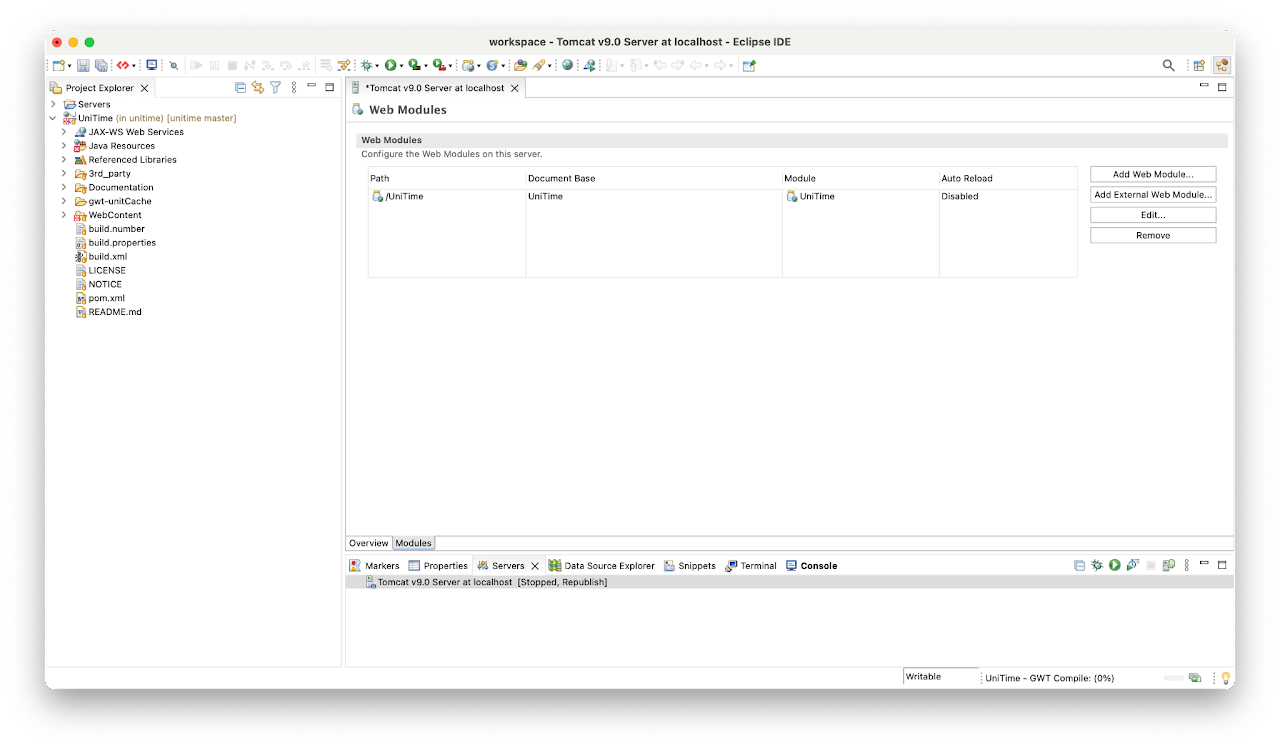1280x749 pixels.
Task: Click the Save All toolbar icon
Action: coord(101,65)
